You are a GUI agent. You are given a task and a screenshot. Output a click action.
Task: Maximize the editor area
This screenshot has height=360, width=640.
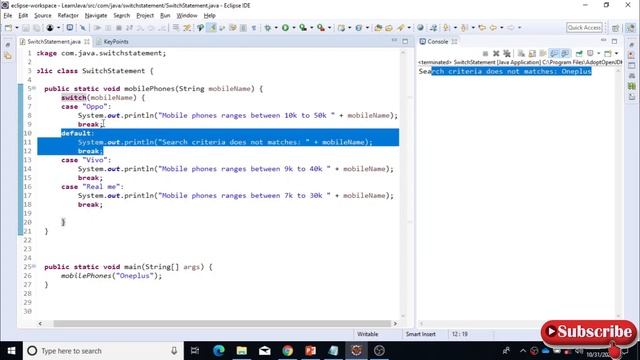[x=405, y=41]
